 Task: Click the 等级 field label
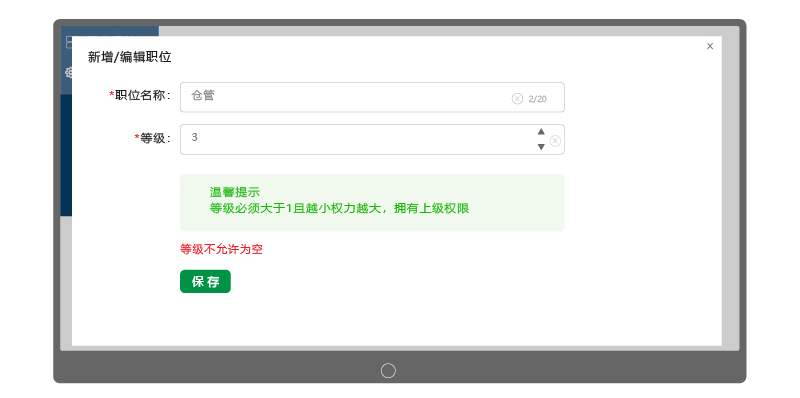(153, 138)
